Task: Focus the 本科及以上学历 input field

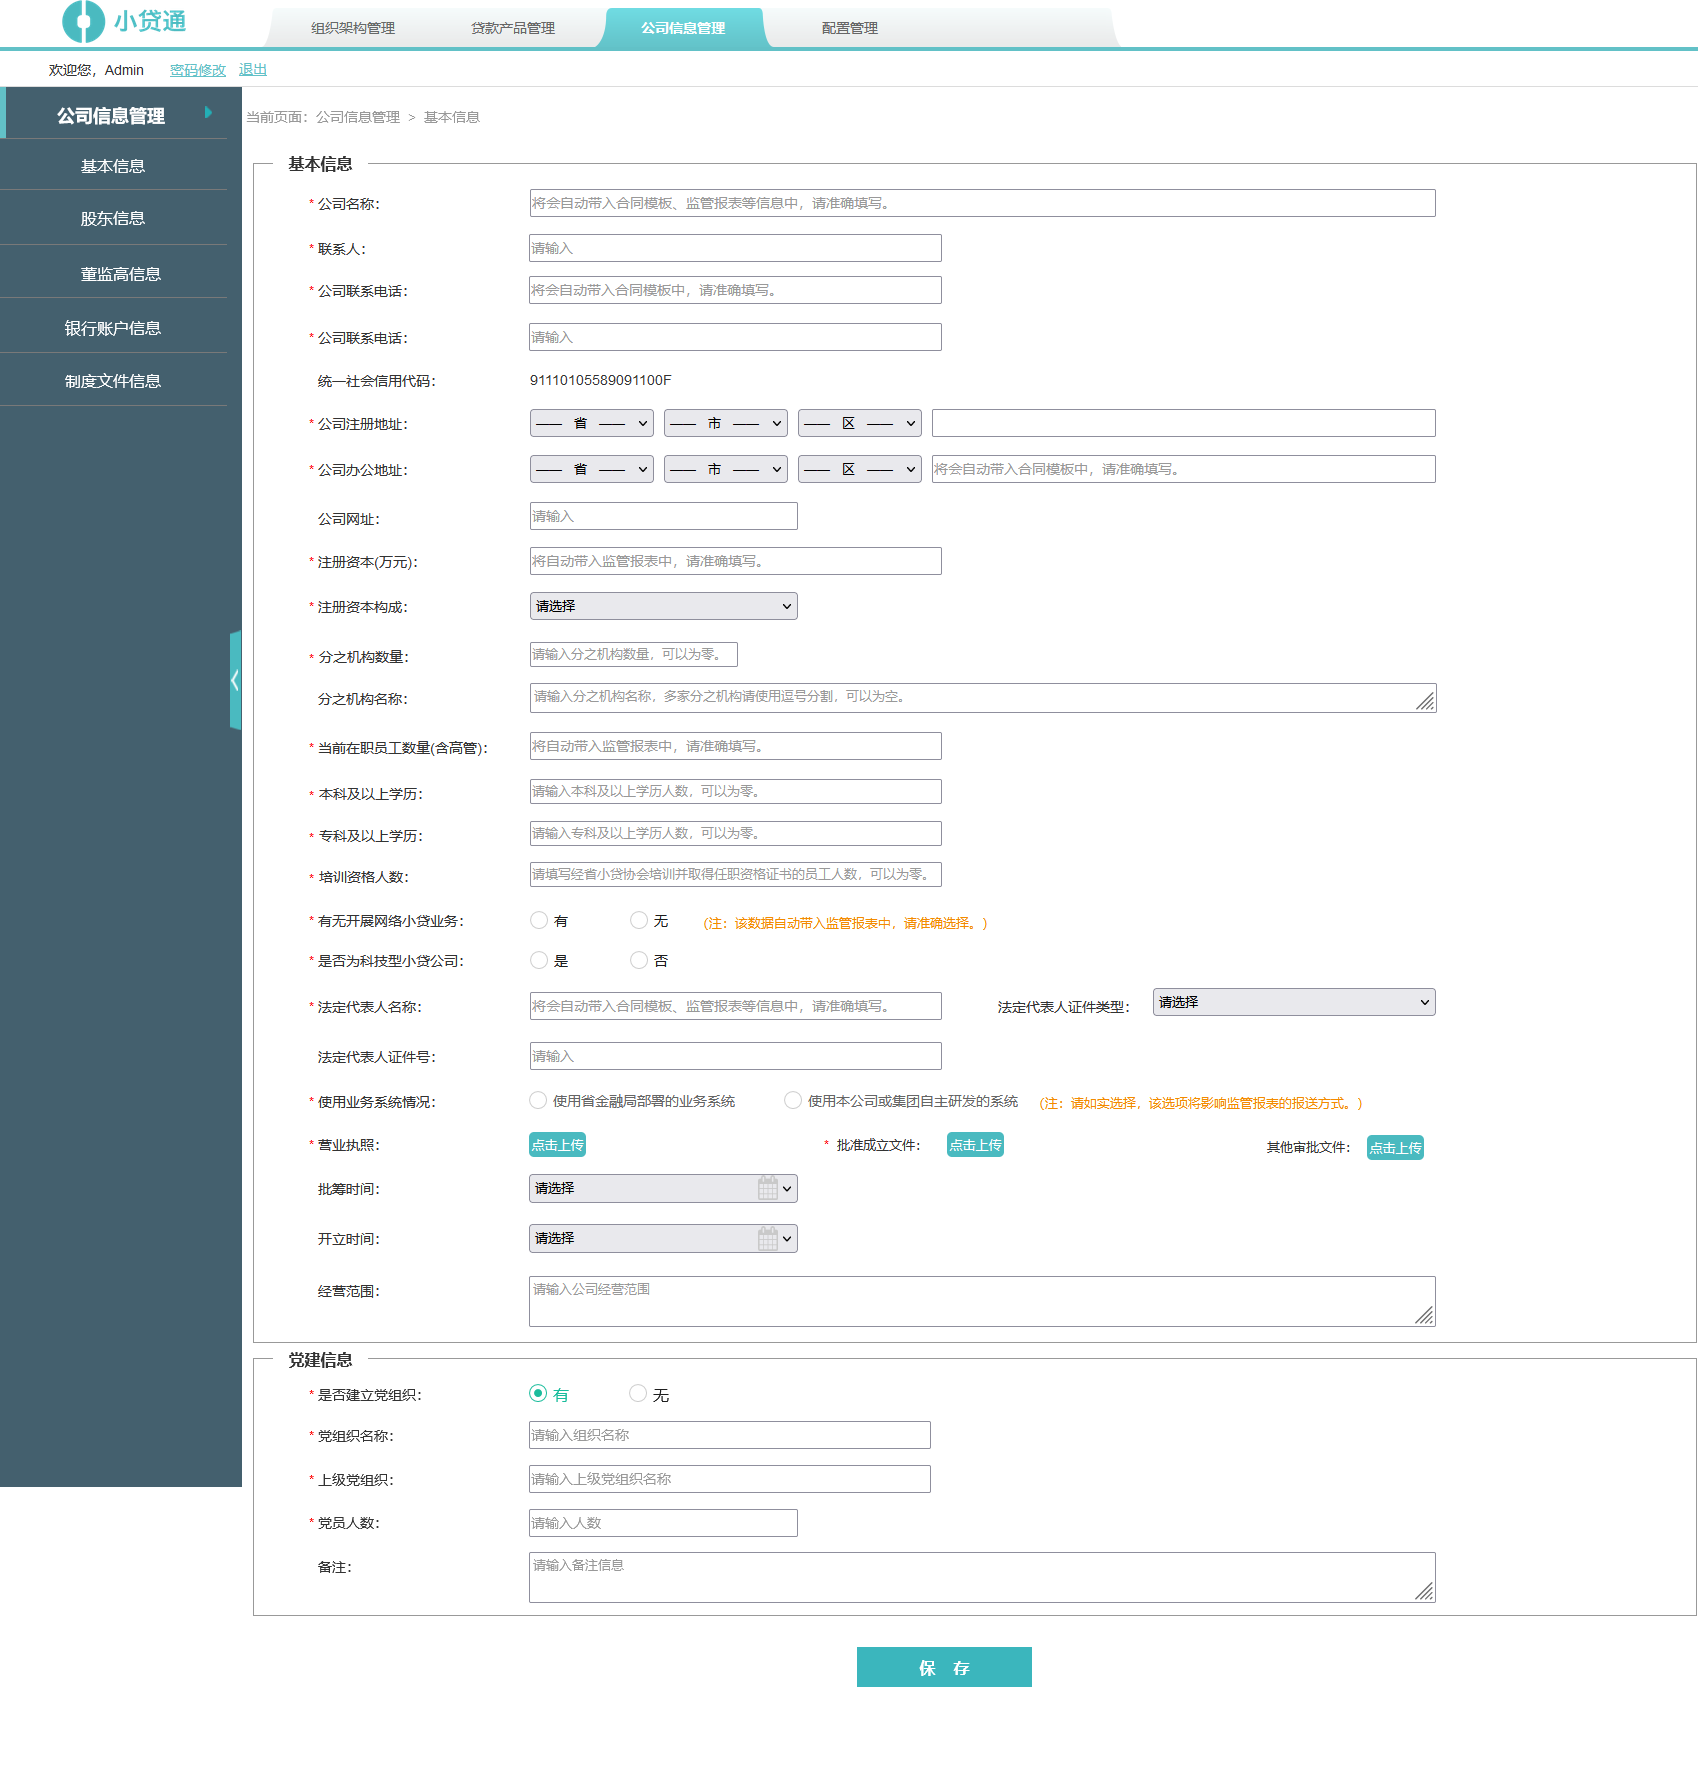Action: point(735,791)
